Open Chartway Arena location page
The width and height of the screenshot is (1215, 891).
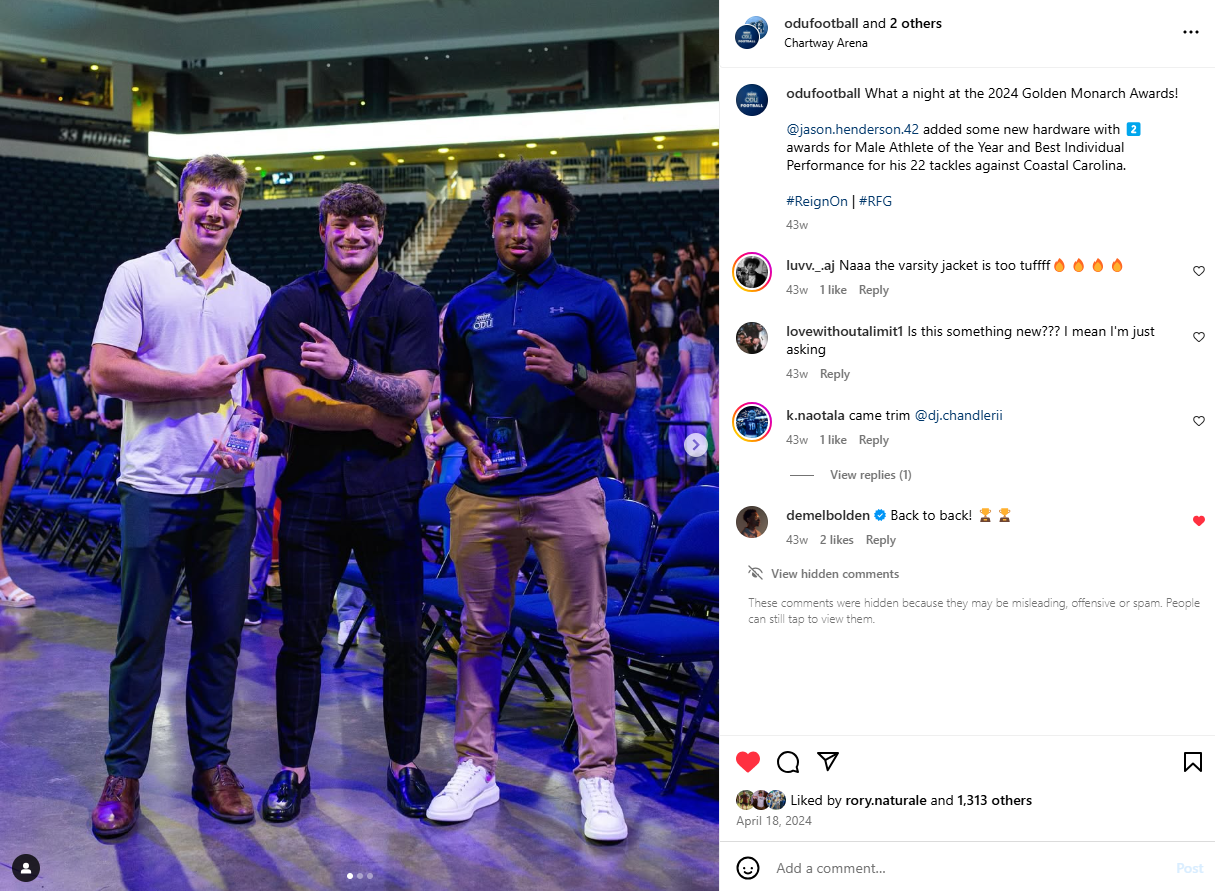tap(826, 43)
